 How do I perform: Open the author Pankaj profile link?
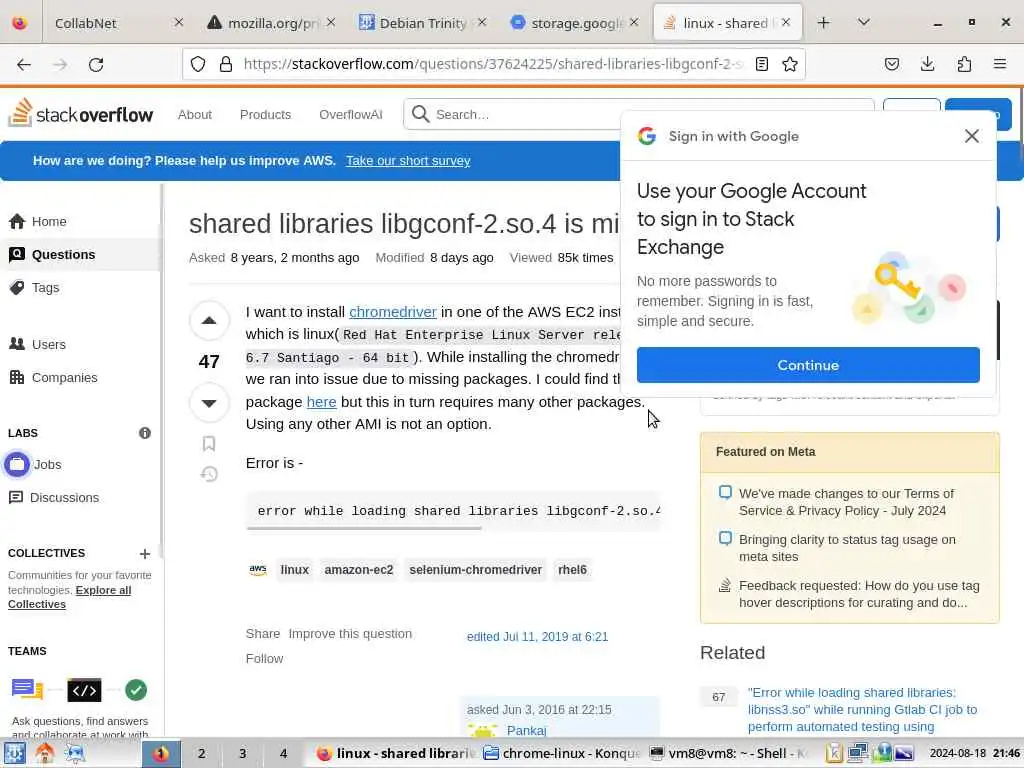click(x=526, y=731)
